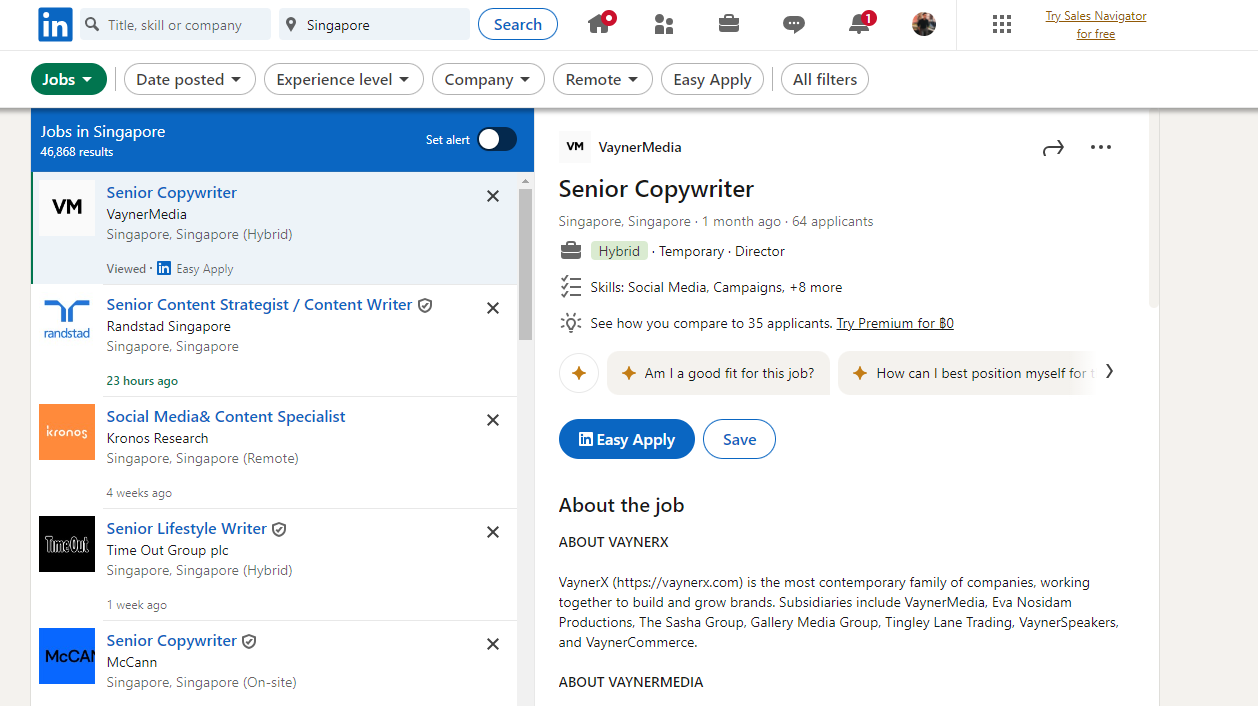The height and width of the screenshot is (706, 1258).
Task: Click the Kronos orange company logo
Action: (x=67, y=432)
